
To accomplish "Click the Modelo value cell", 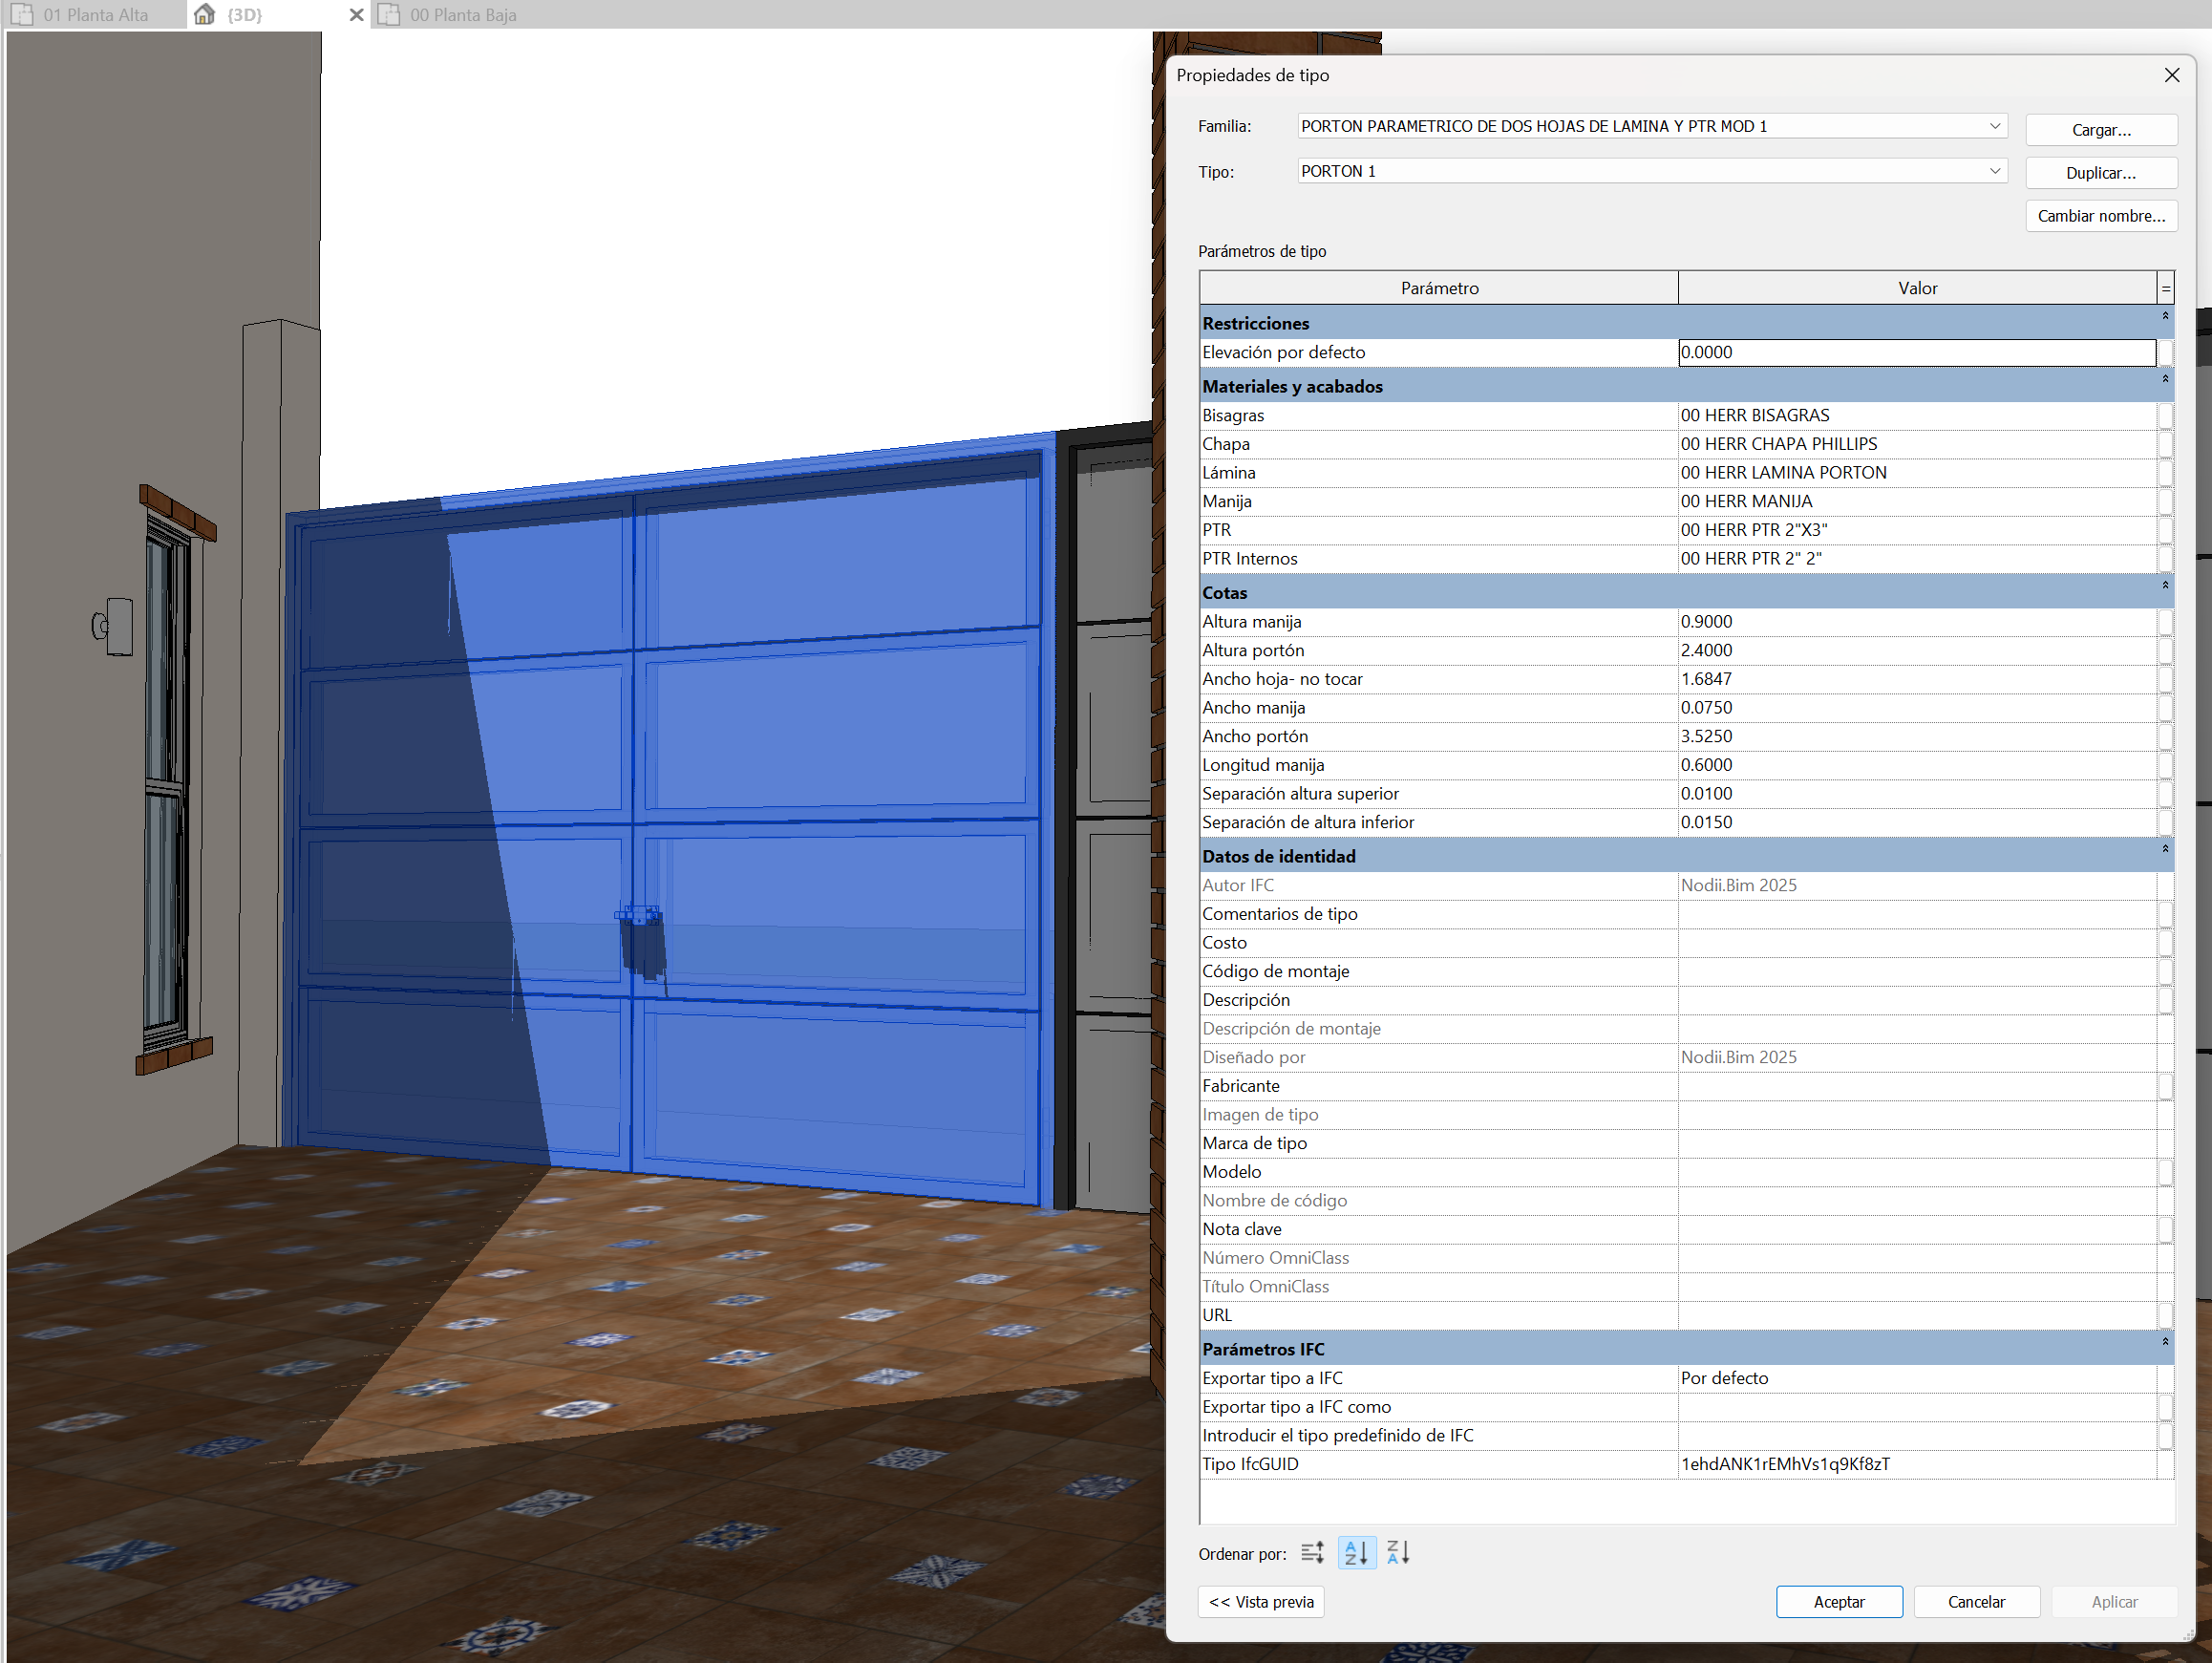I will pyautogui.click(x=1917, y=1172).
